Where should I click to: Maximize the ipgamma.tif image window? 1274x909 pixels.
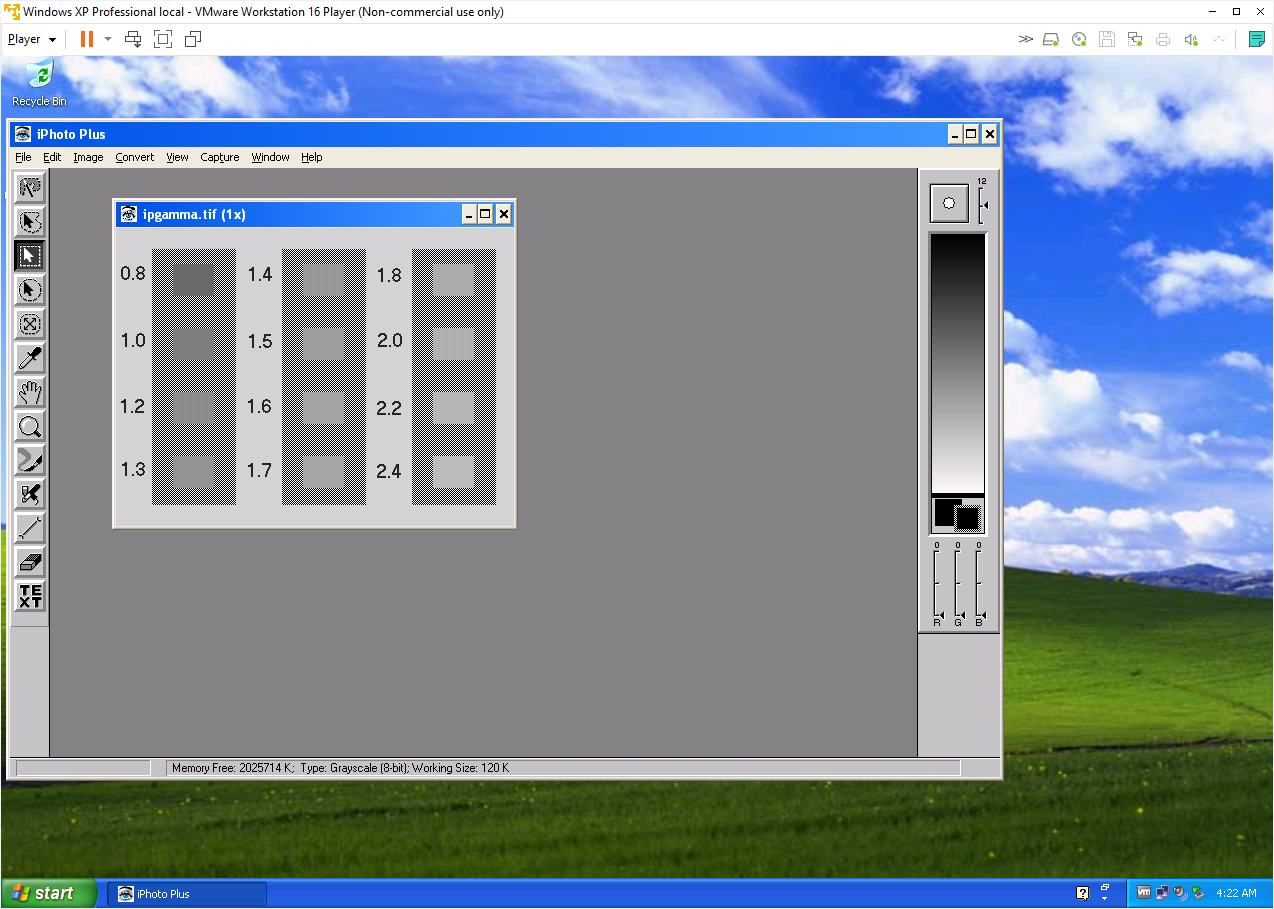pyautogui.click(x=486, y=214)
